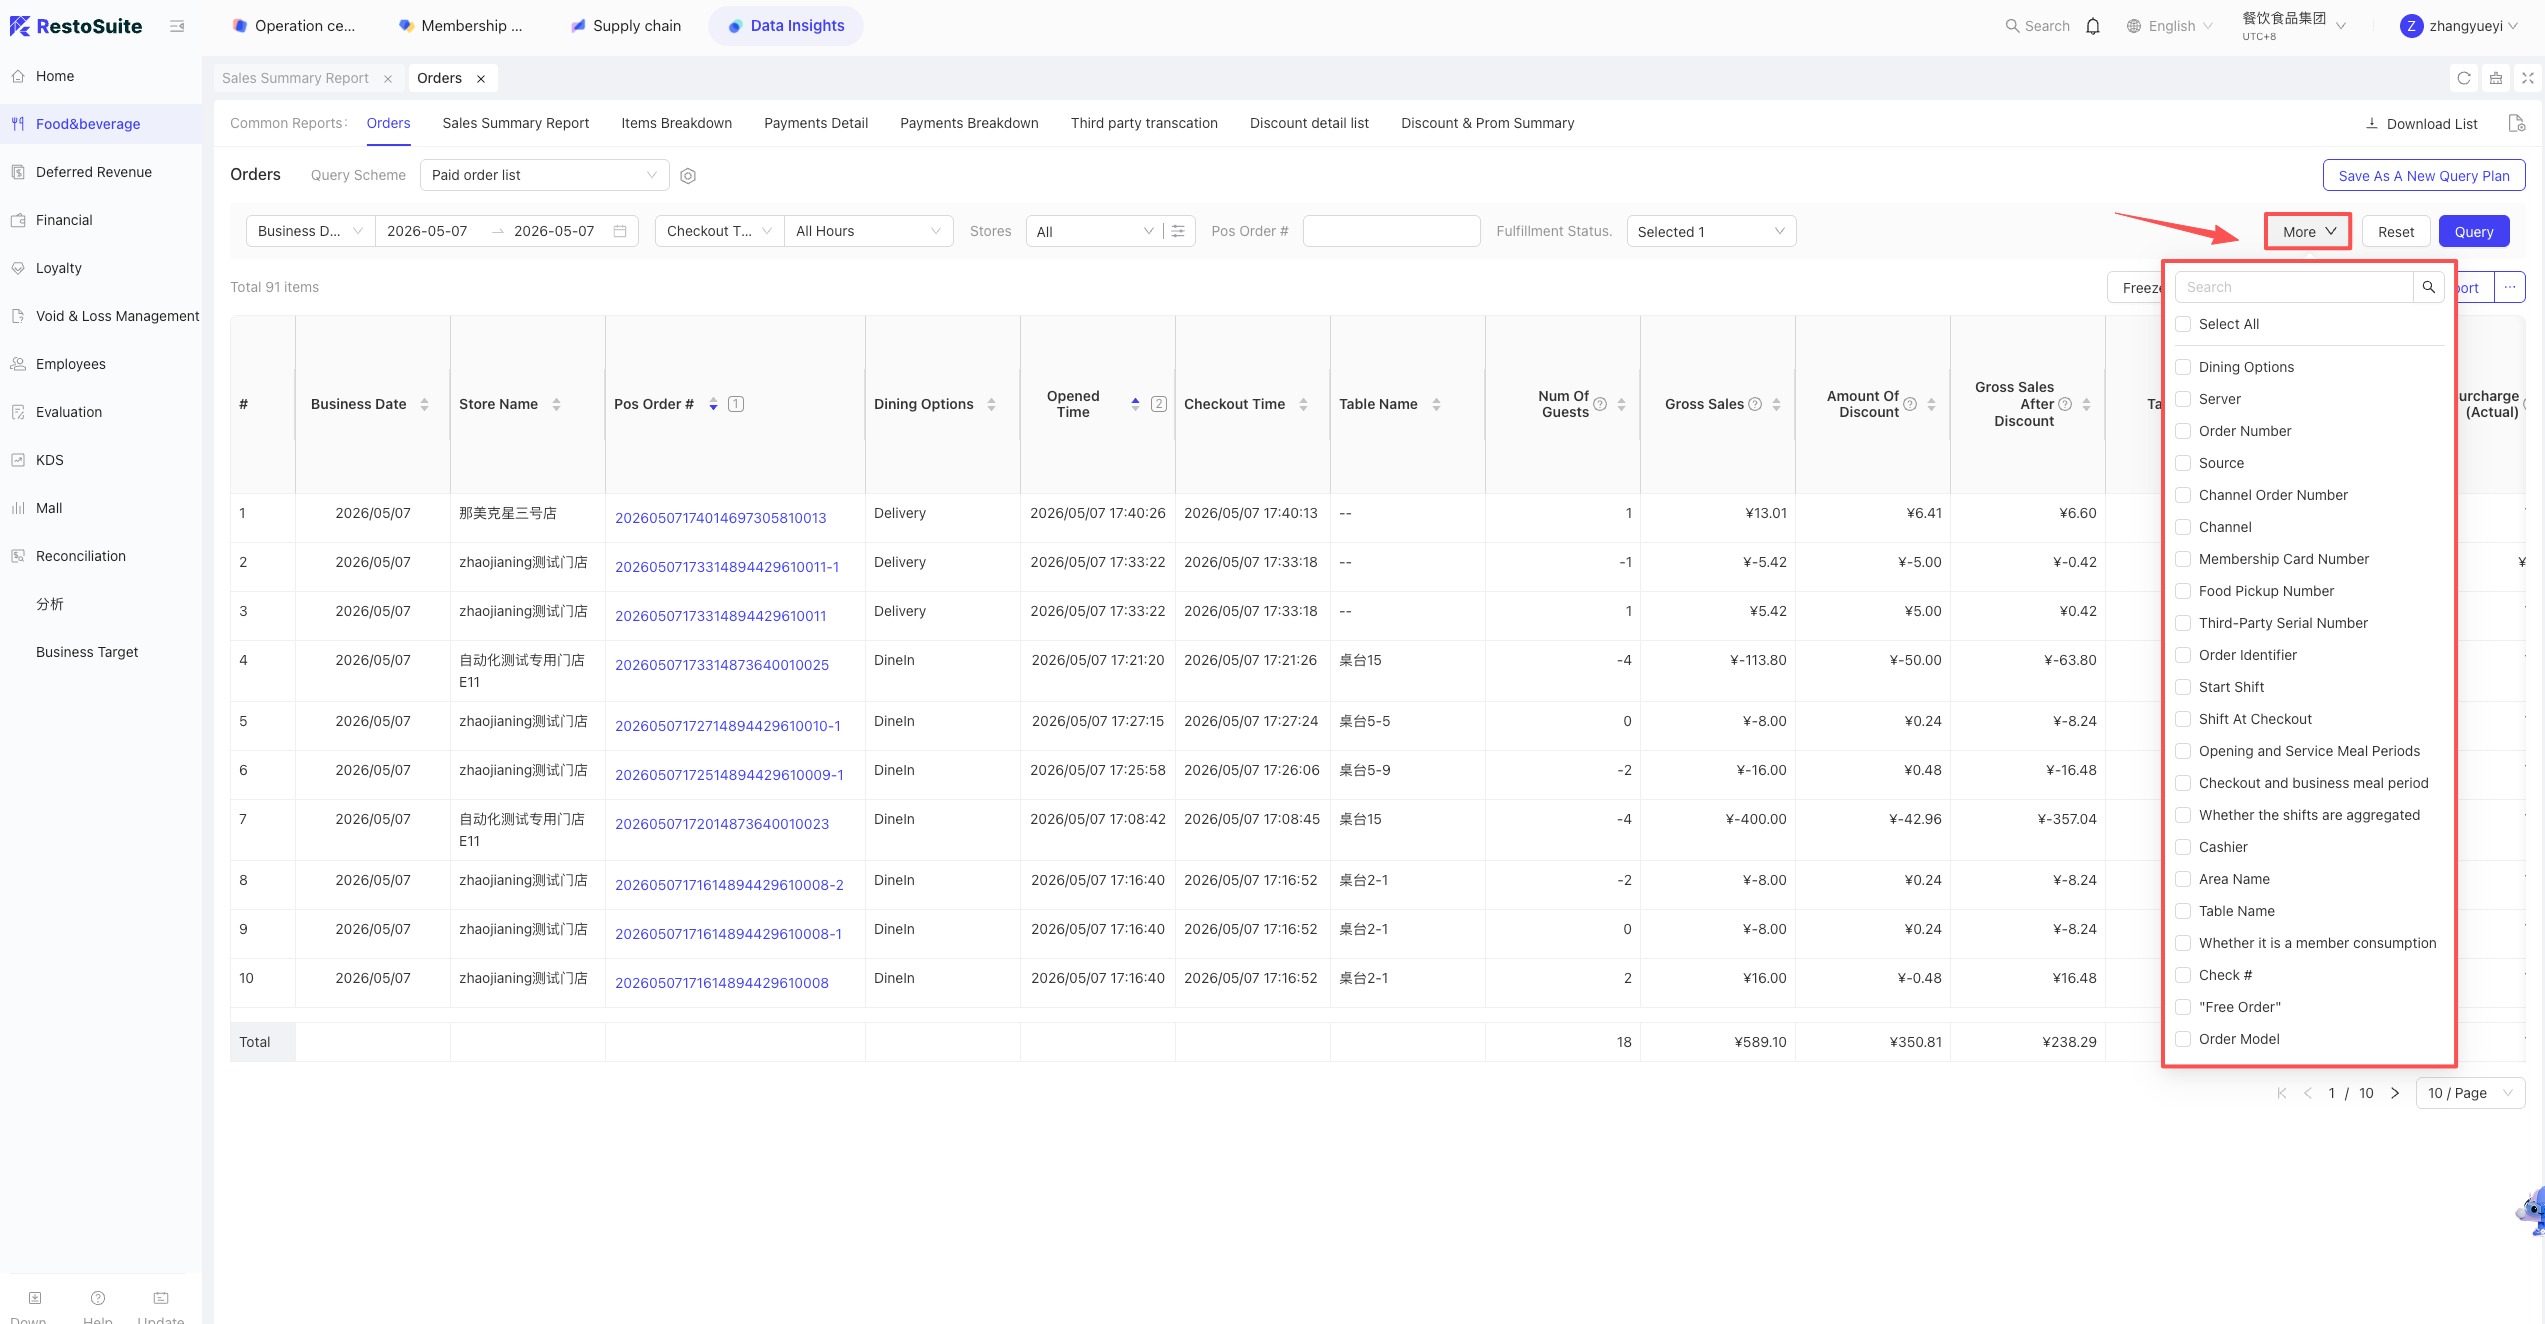Click the search magnifier in the More panel
Image resolution: width=2545 pixels, height=1324 pixels.
click(x=2428, y=287)
